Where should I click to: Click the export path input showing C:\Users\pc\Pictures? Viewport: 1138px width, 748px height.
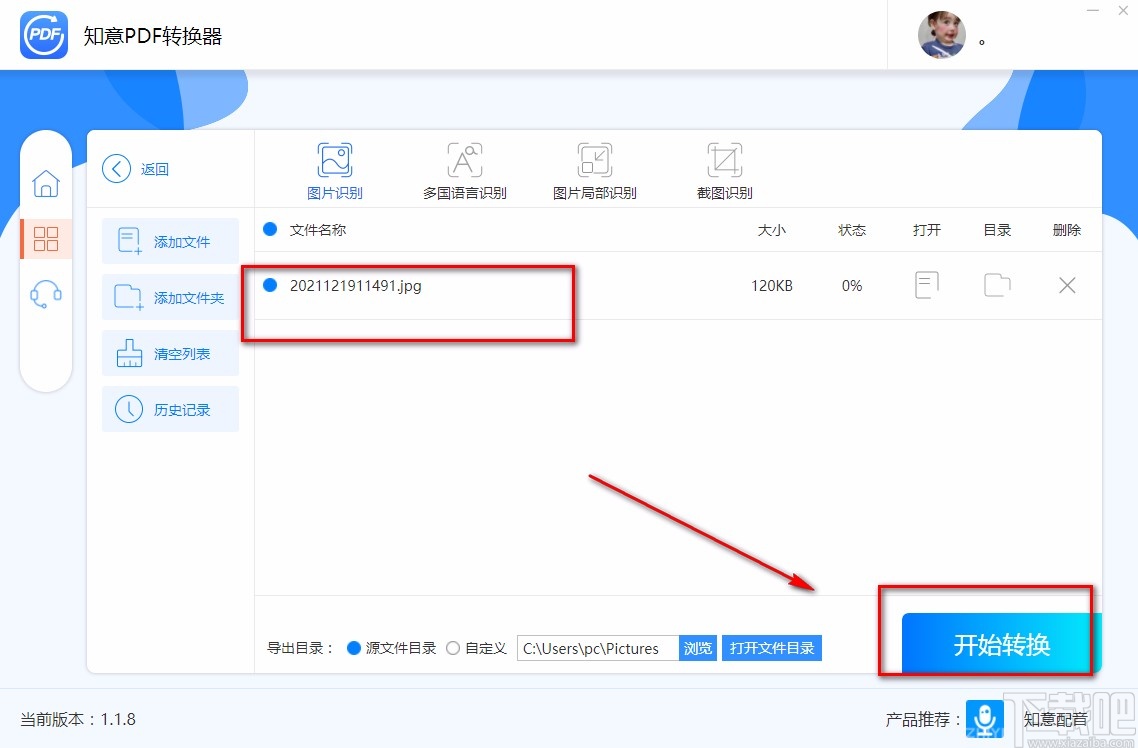pos(595,647)
